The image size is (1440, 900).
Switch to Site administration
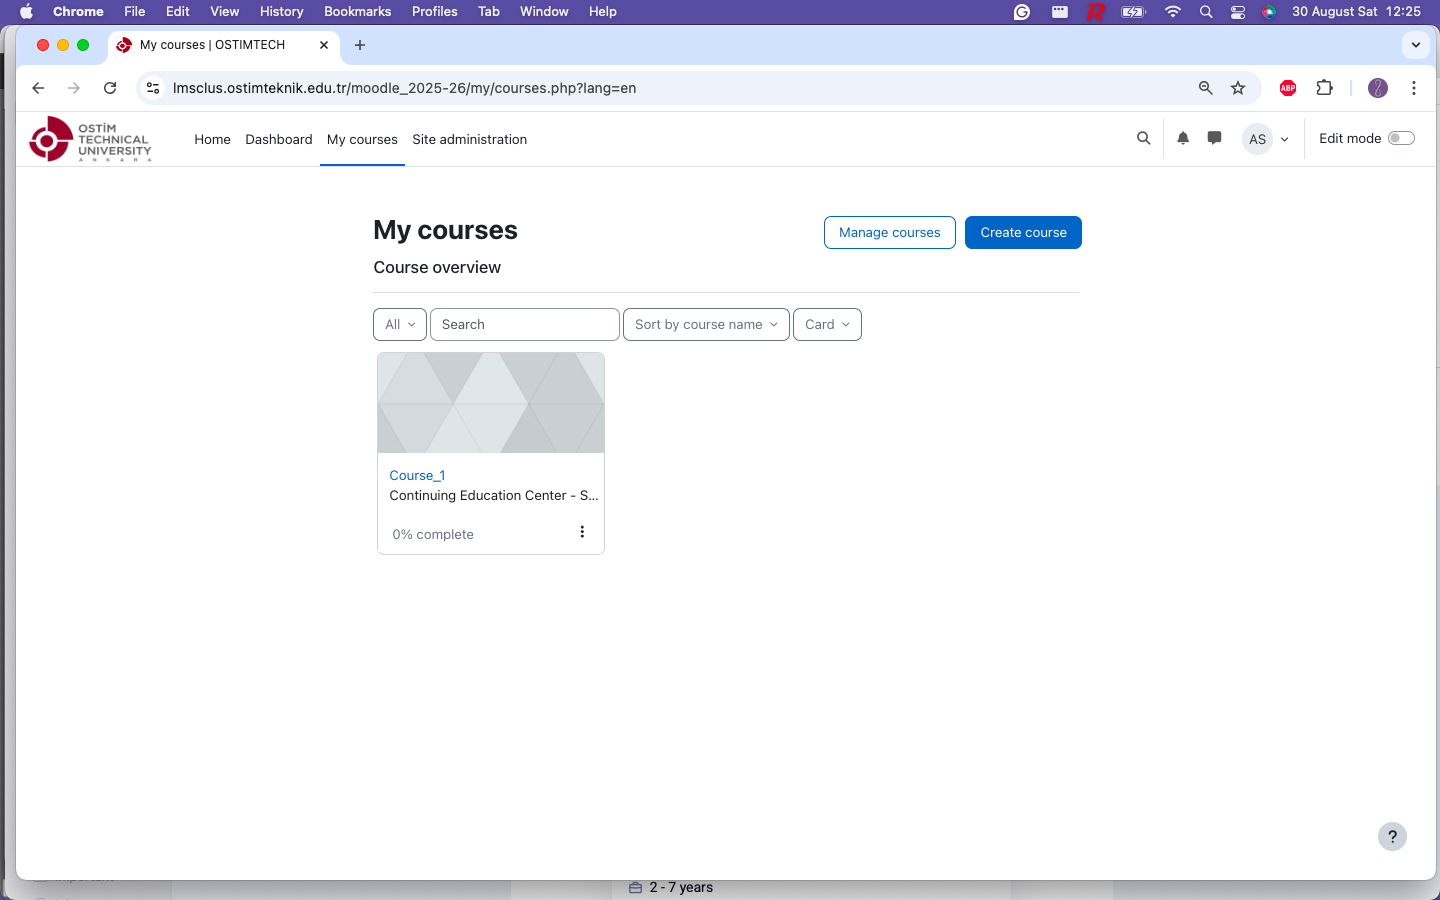click(x=470, y=139)
